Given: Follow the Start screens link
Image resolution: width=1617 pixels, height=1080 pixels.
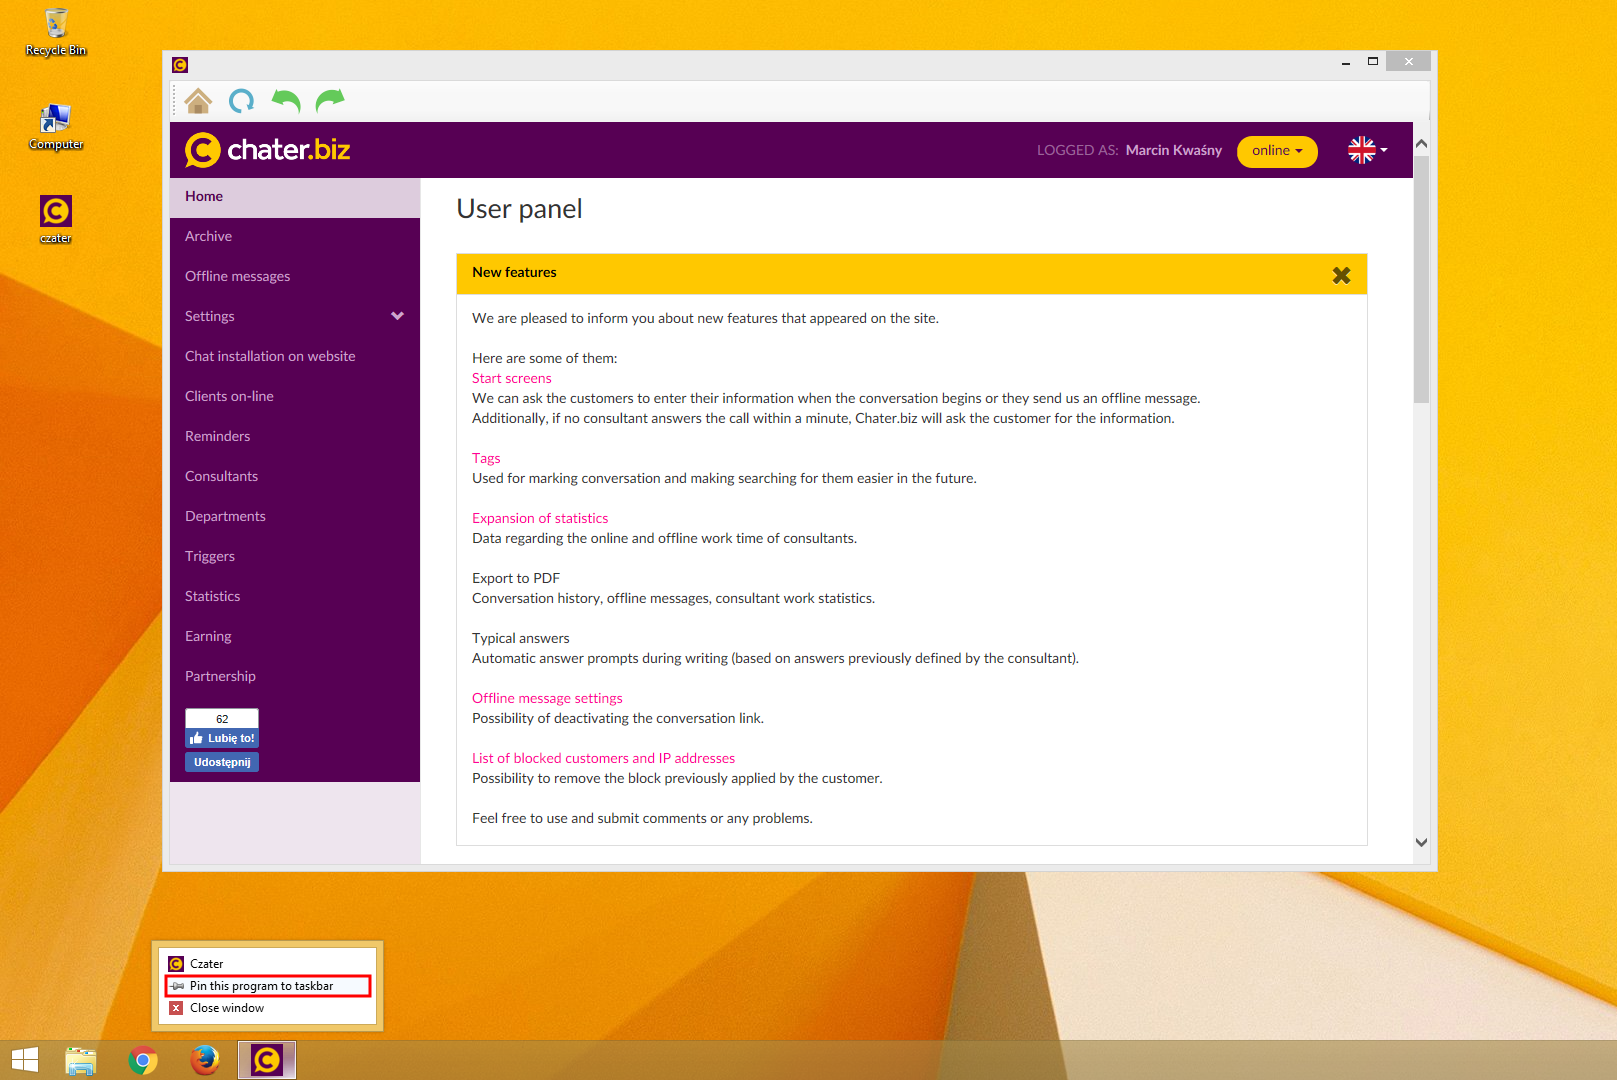Looking at the screenshot, I should click(x=511, y=378).
